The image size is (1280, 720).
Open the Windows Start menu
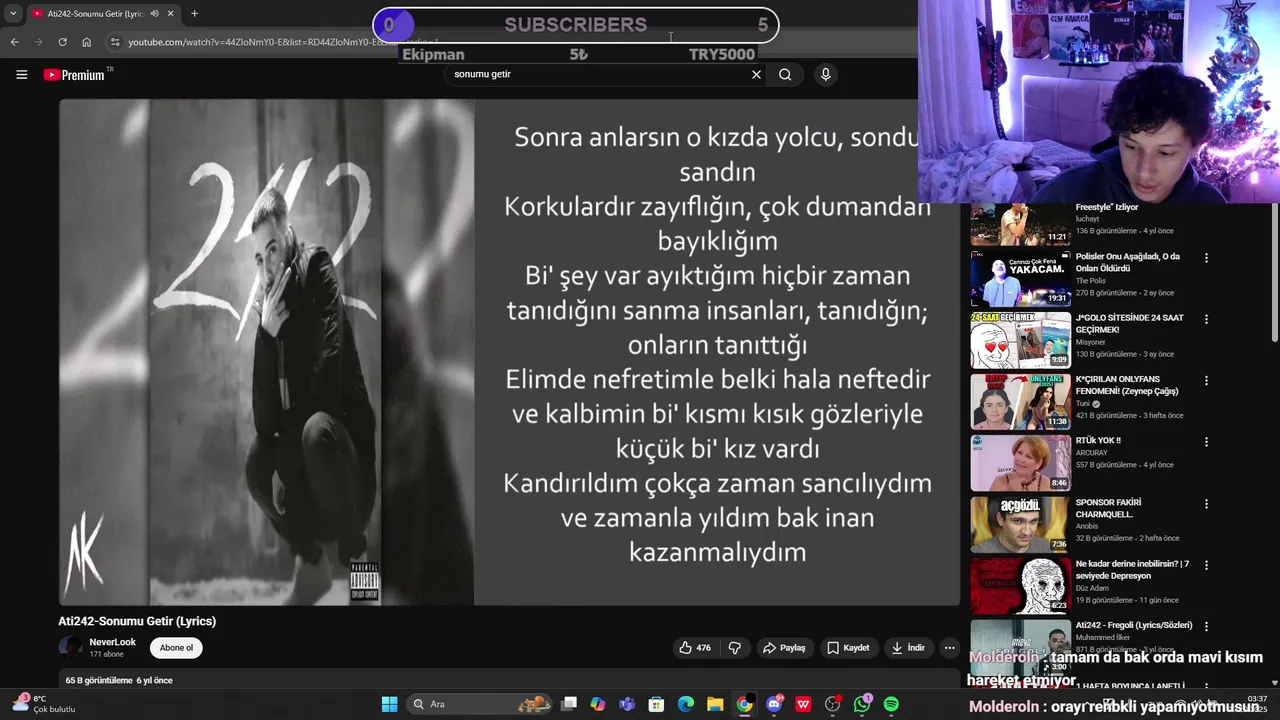389,704
